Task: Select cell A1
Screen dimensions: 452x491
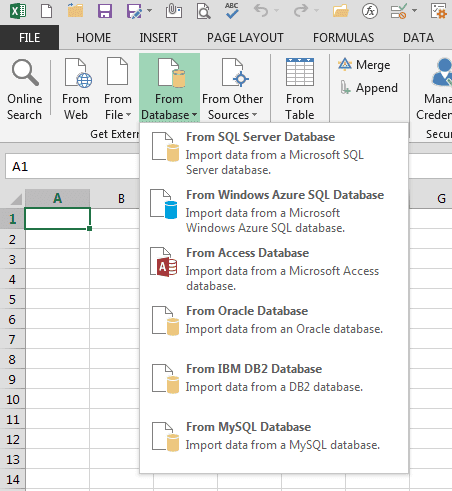Action: coord(57,219)
